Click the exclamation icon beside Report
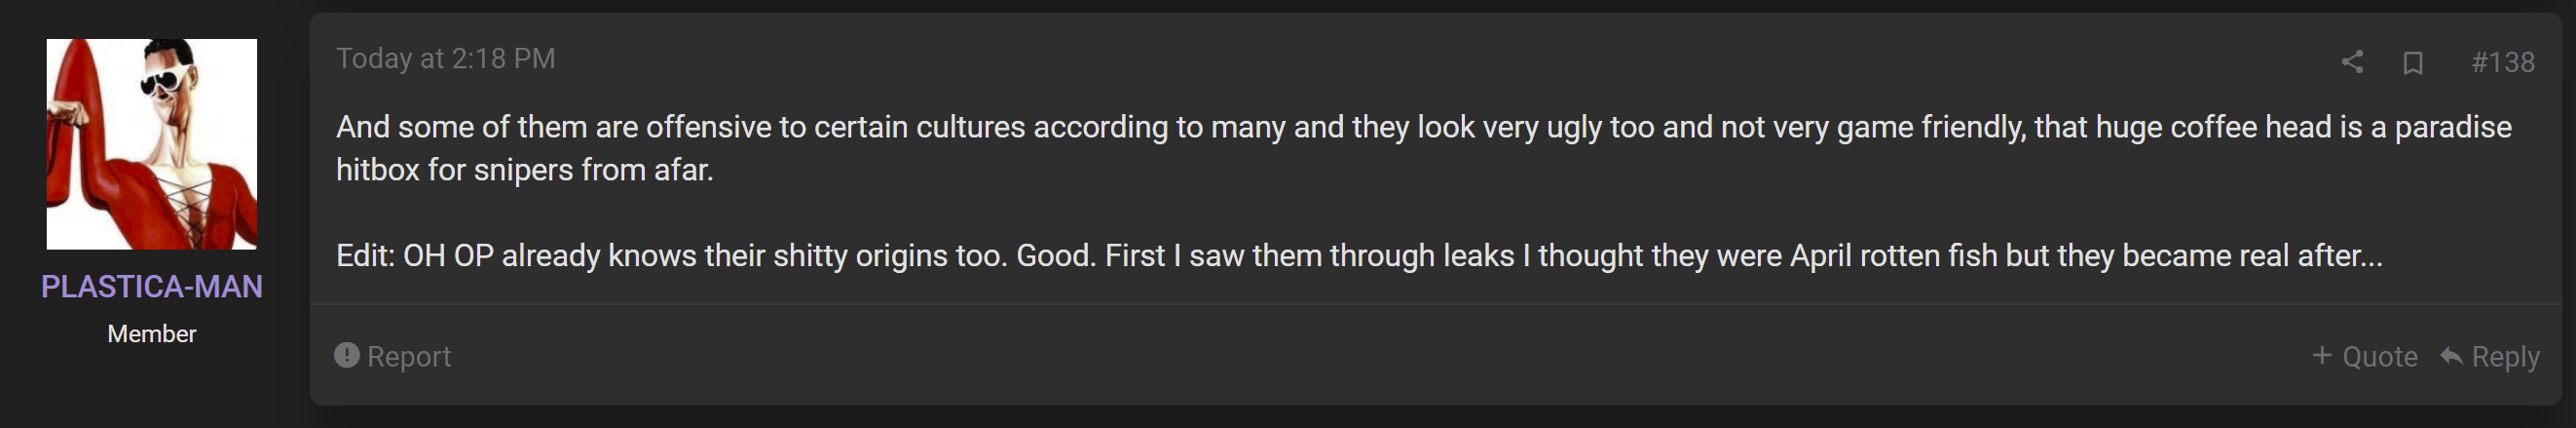 pyautogui.click(x=347, y=355)
